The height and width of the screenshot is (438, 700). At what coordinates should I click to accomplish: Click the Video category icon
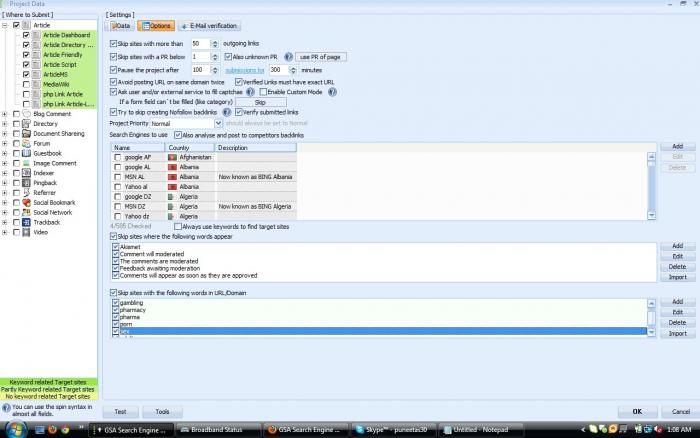click(26, 232)
